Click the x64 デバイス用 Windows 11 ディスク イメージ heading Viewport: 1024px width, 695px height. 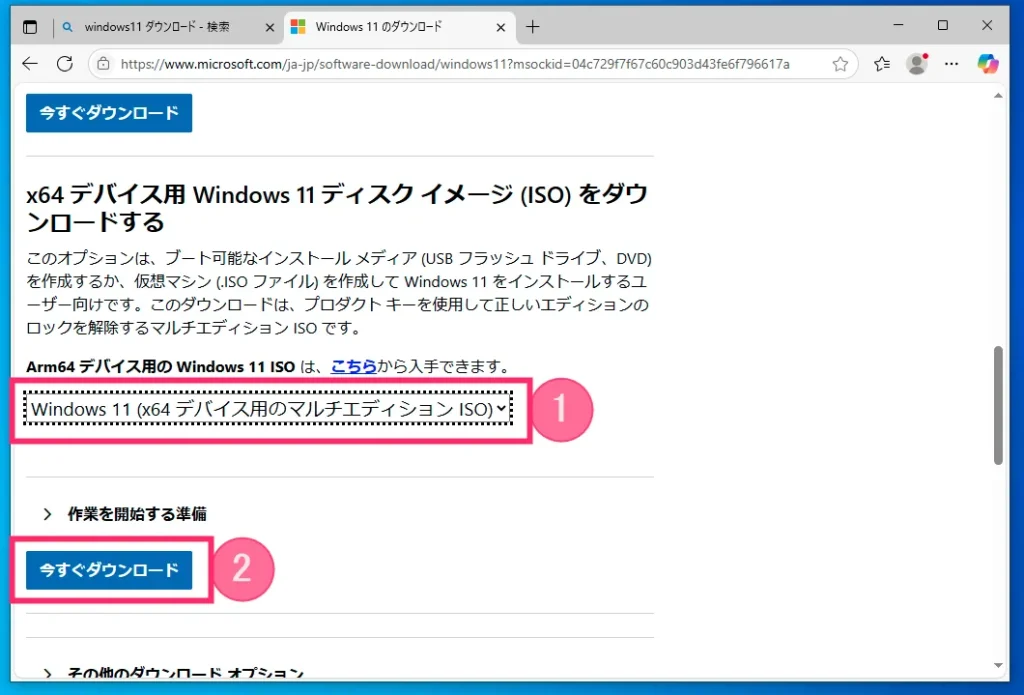pyautogui.click(x=337, y=208)
